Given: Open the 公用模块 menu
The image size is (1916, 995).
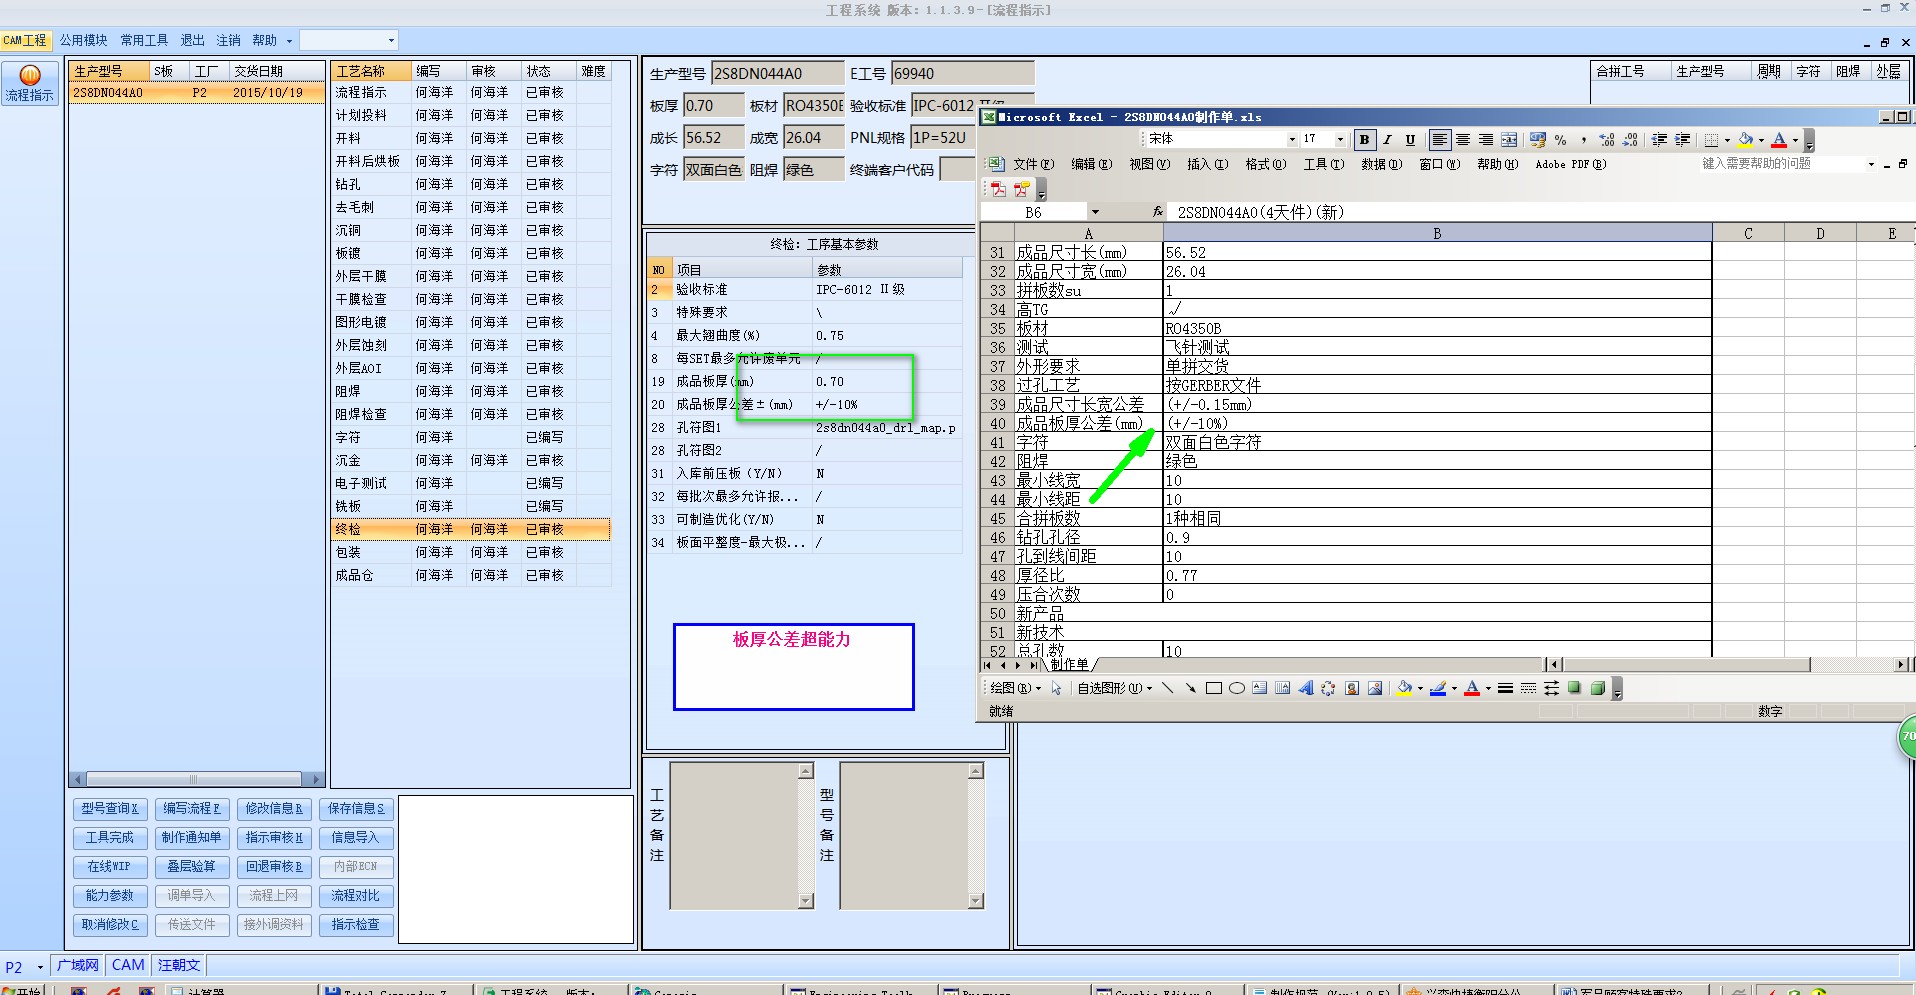Looking at the screenshot, I should pyautogui.click(x=83, y=40).
